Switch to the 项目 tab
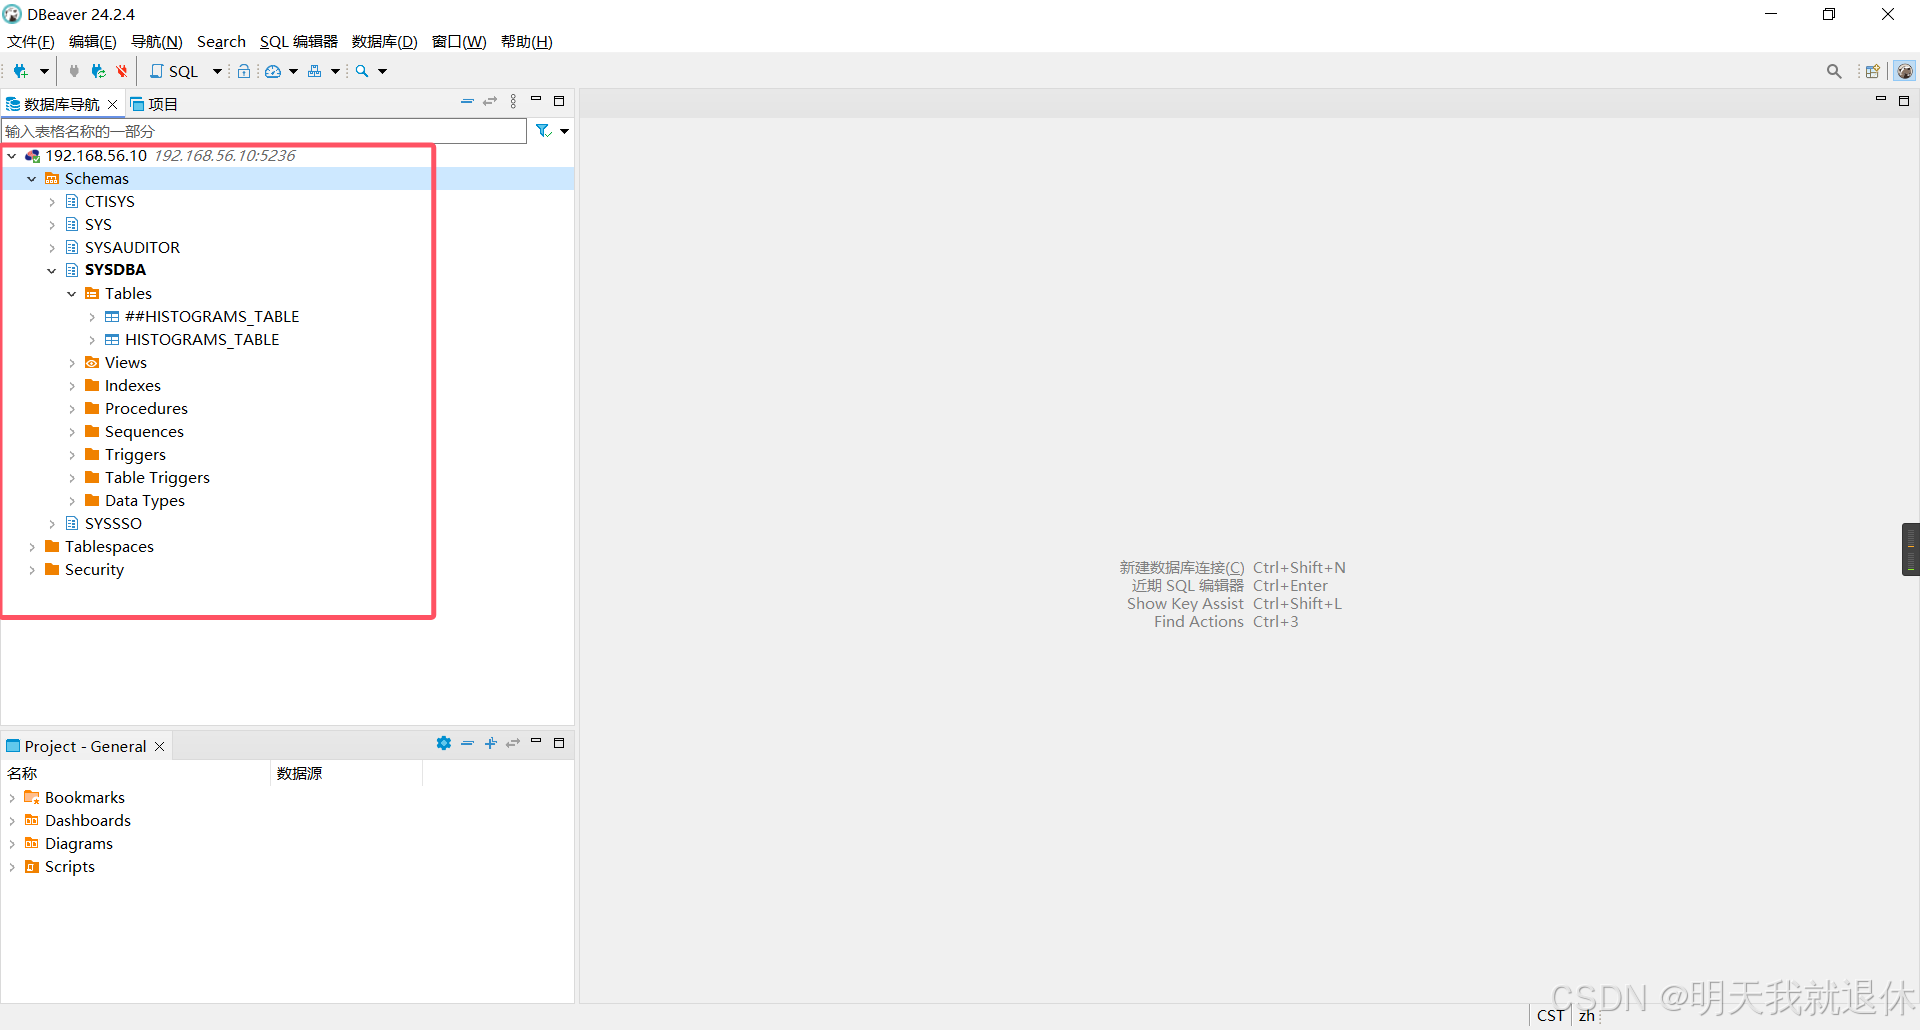 [154, 104]
